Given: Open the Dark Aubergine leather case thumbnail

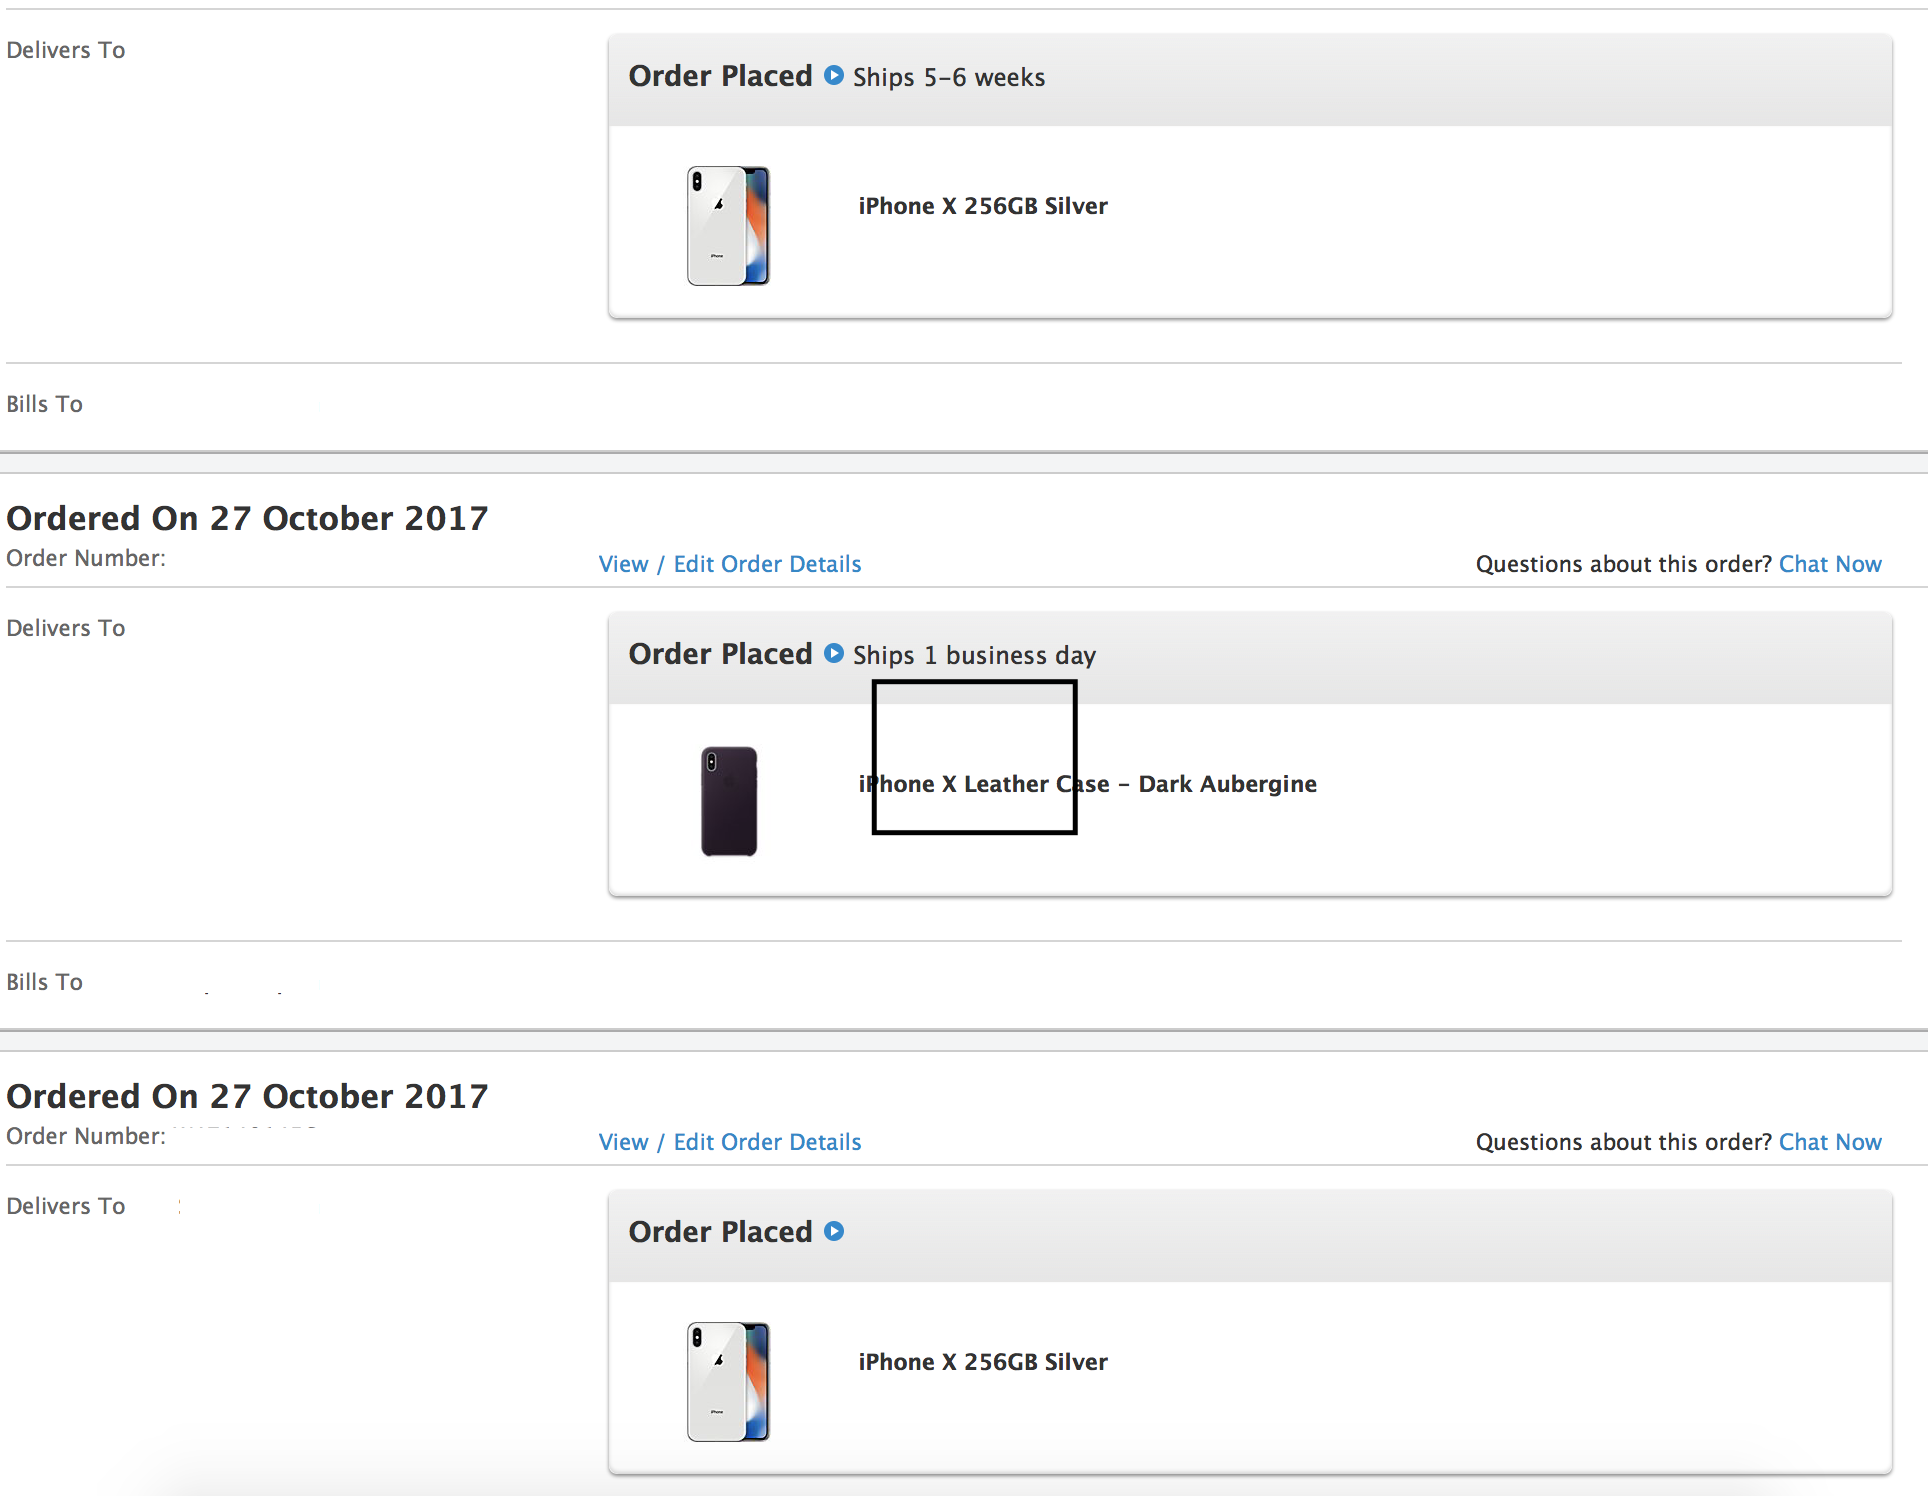Looking at the screenshot, I should pos(729,801).
